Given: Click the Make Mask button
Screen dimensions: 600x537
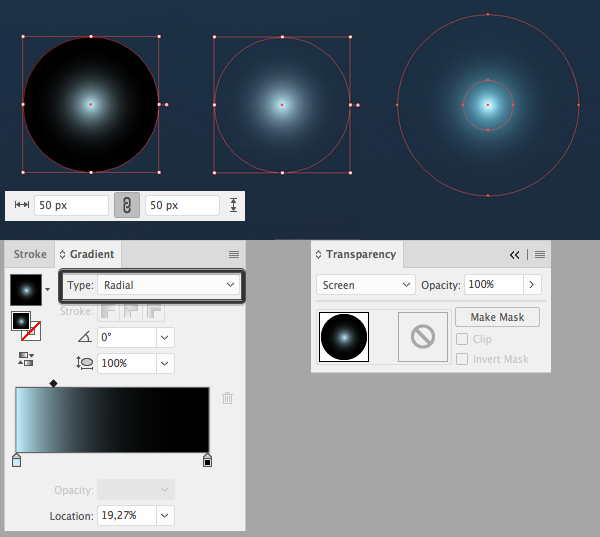Looking at the screenshot, I should click(497, 317).
